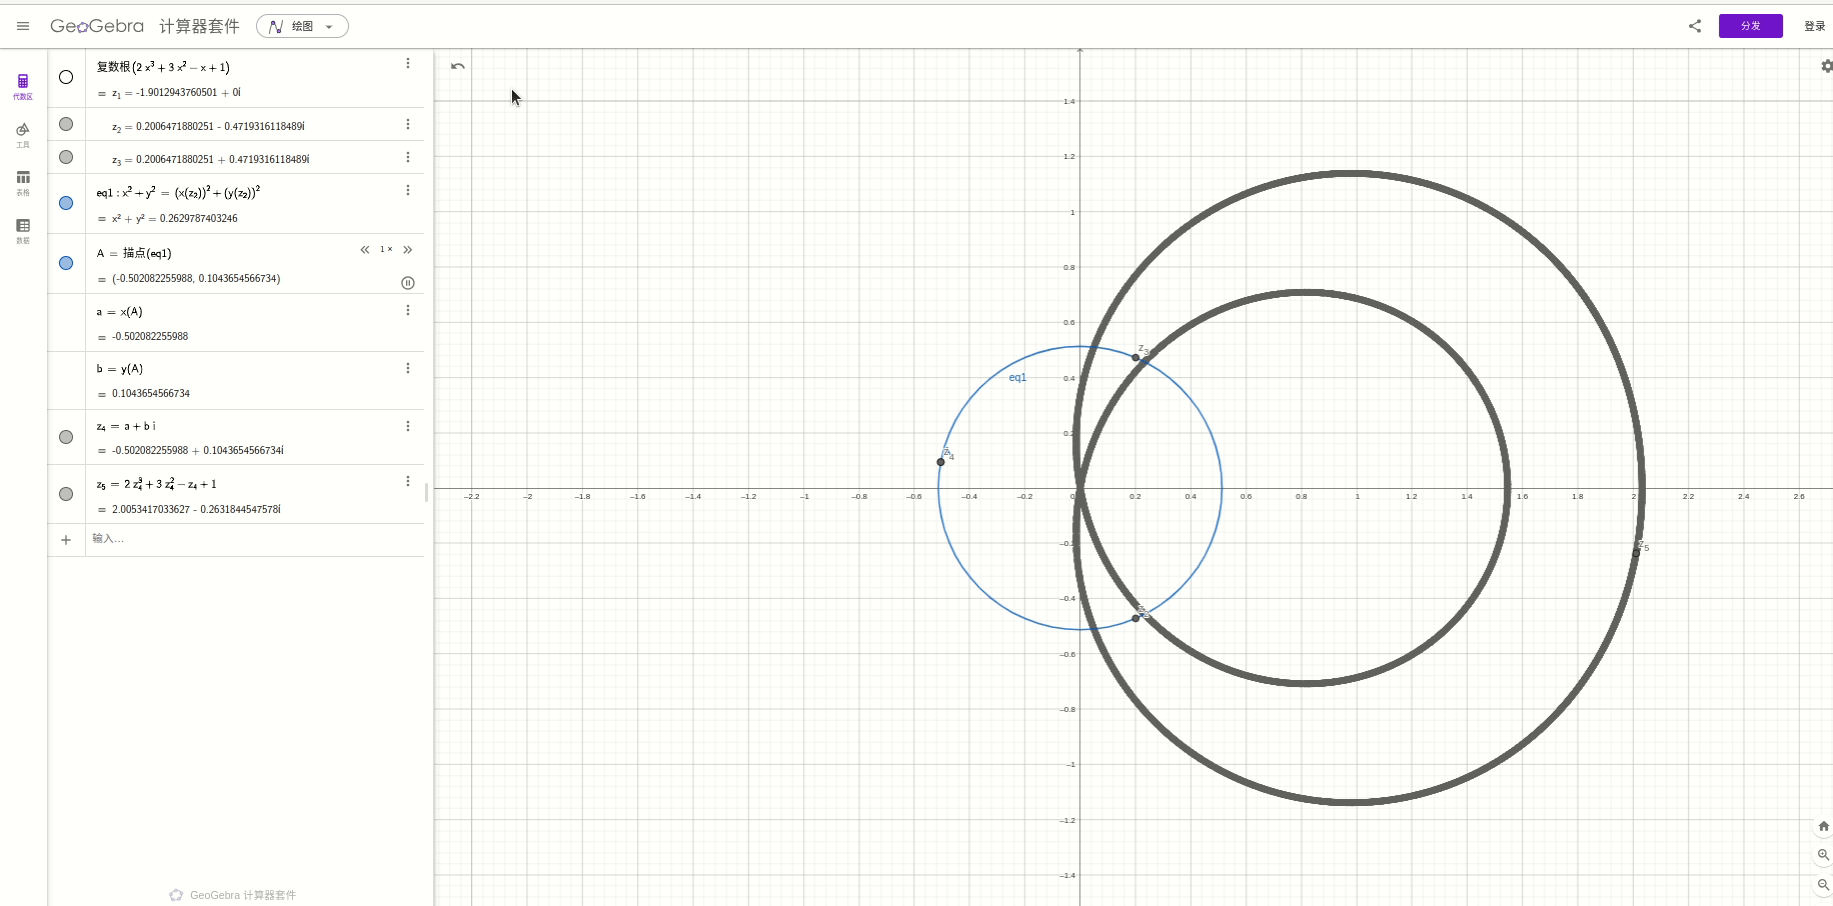Zoom in the graphics view
Screen dimensions: 1833x906
[1823, 855]
